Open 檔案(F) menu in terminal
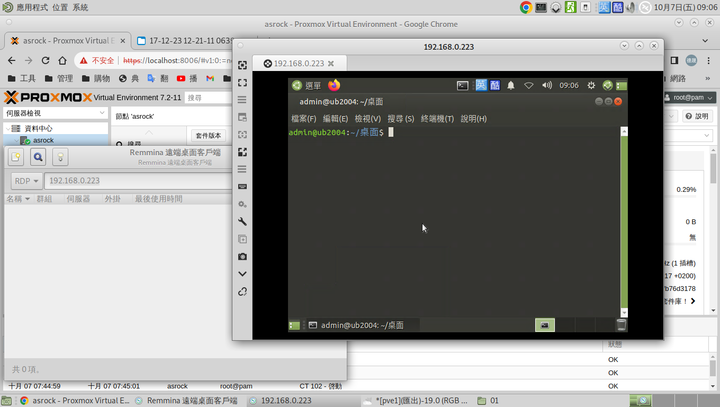The image size is (720, 407). pyautogui.click(x=304, y=119)
